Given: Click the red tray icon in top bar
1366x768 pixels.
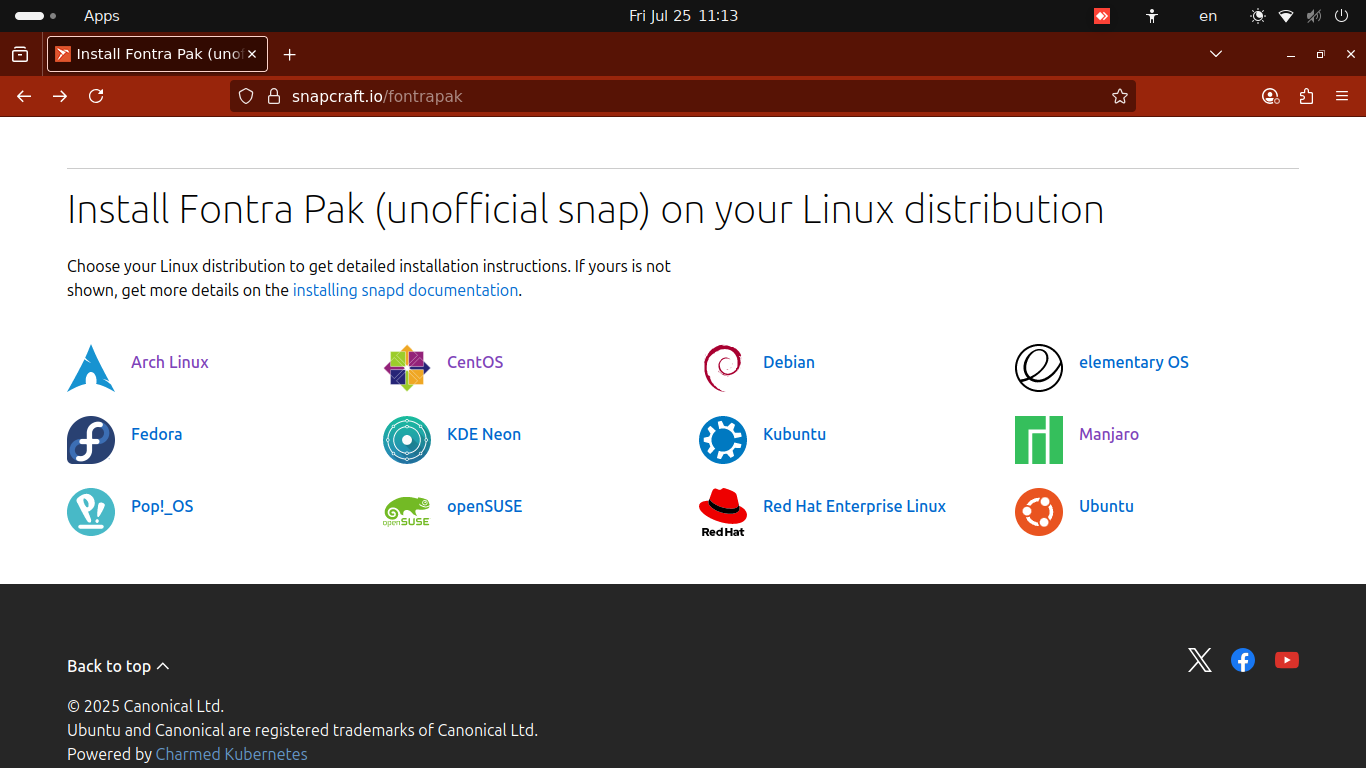Looking at the screenshot, I should coord(1102,16).
